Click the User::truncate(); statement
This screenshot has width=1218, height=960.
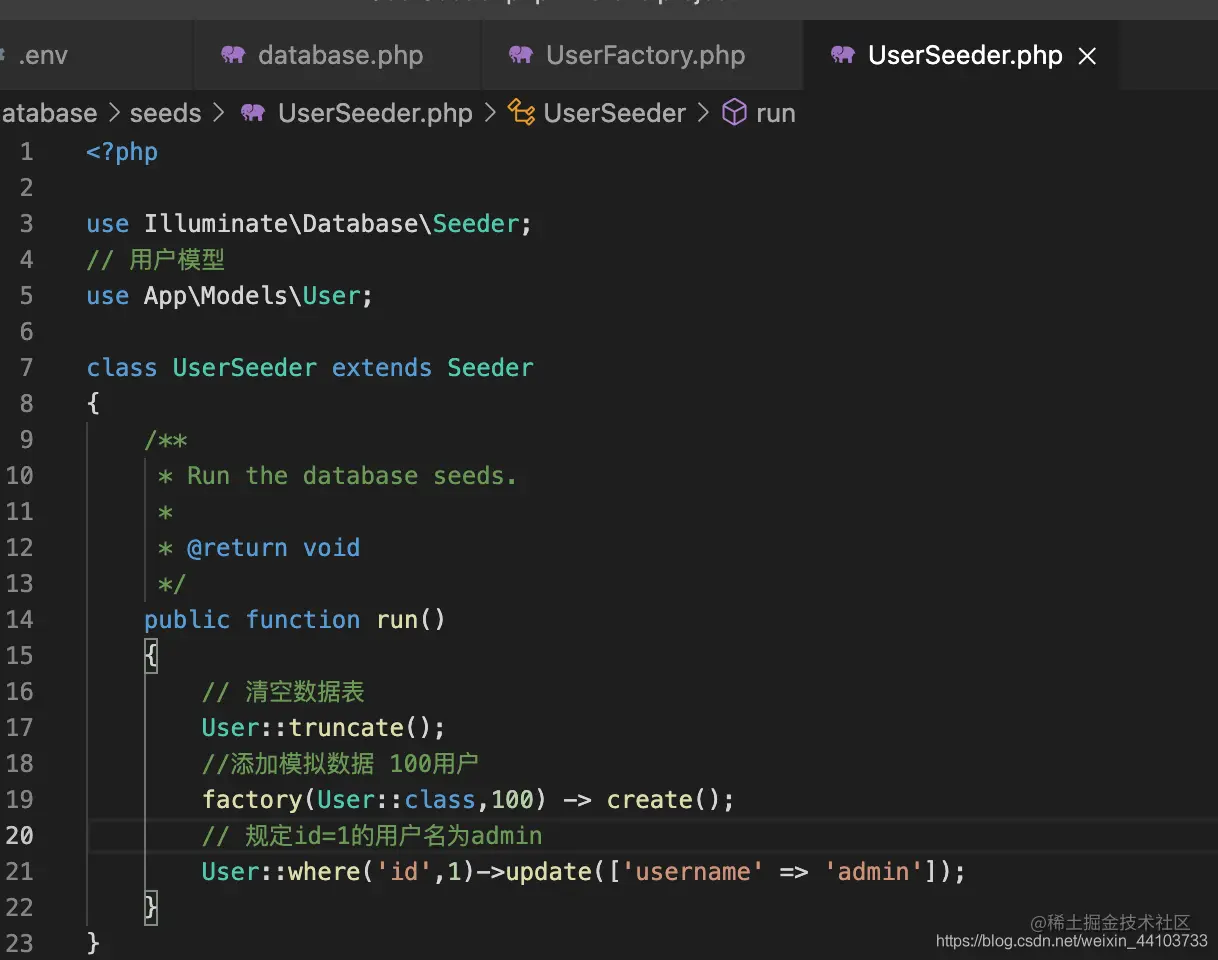click(x=323, y=728)
